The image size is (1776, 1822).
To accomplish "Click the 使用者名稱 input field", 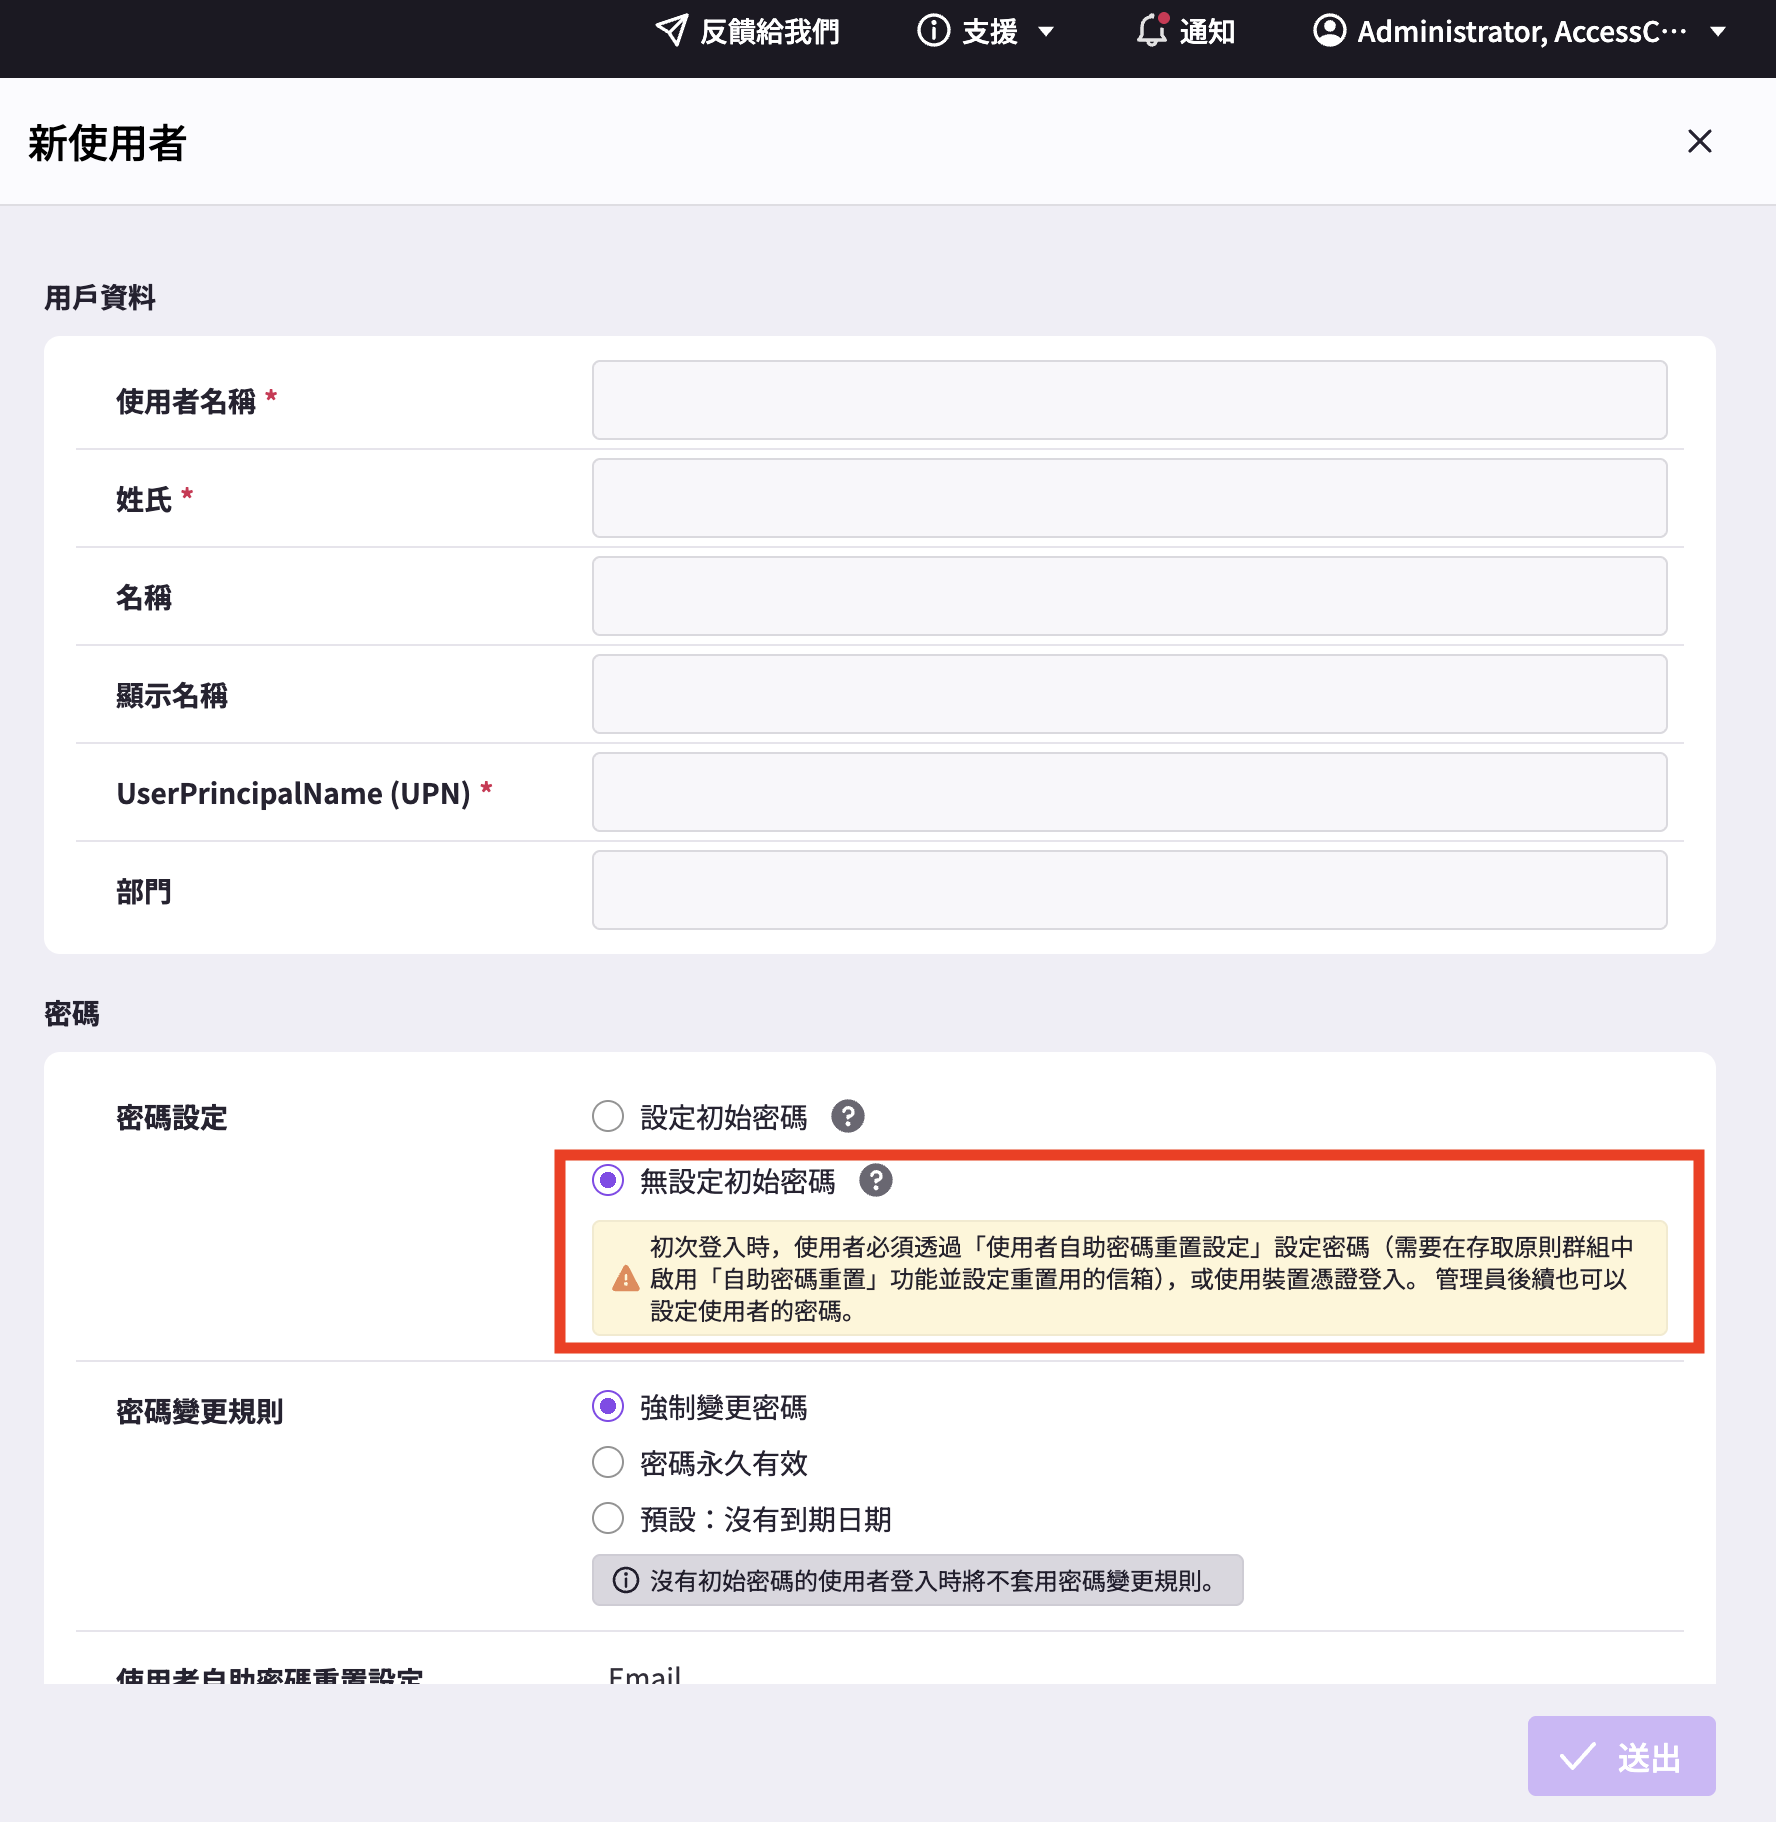I will click(x=1129, y=400).
